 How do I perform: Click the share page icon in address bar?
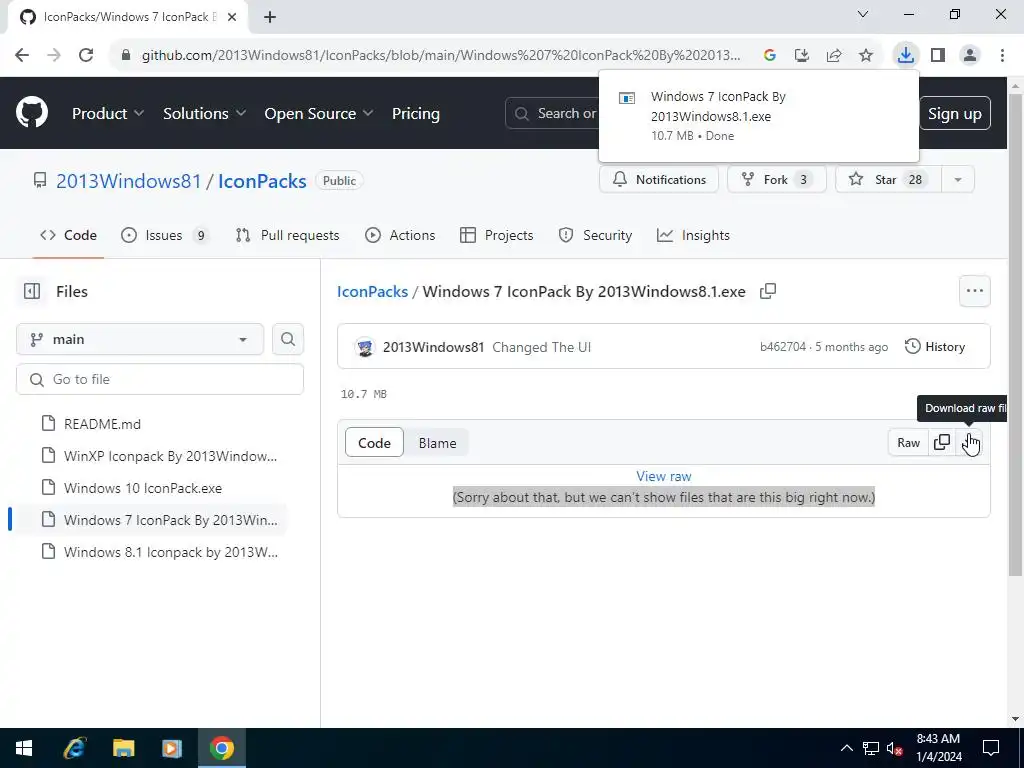[834, 56]
